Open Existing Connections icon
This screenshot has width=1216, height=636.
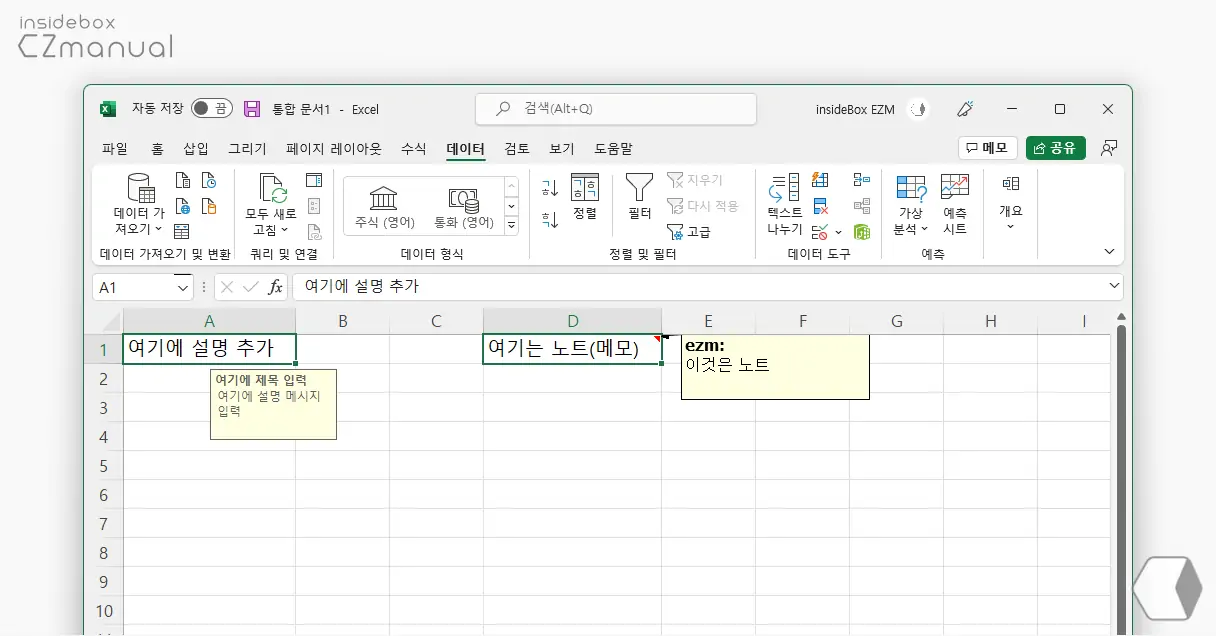click(209, 206)
